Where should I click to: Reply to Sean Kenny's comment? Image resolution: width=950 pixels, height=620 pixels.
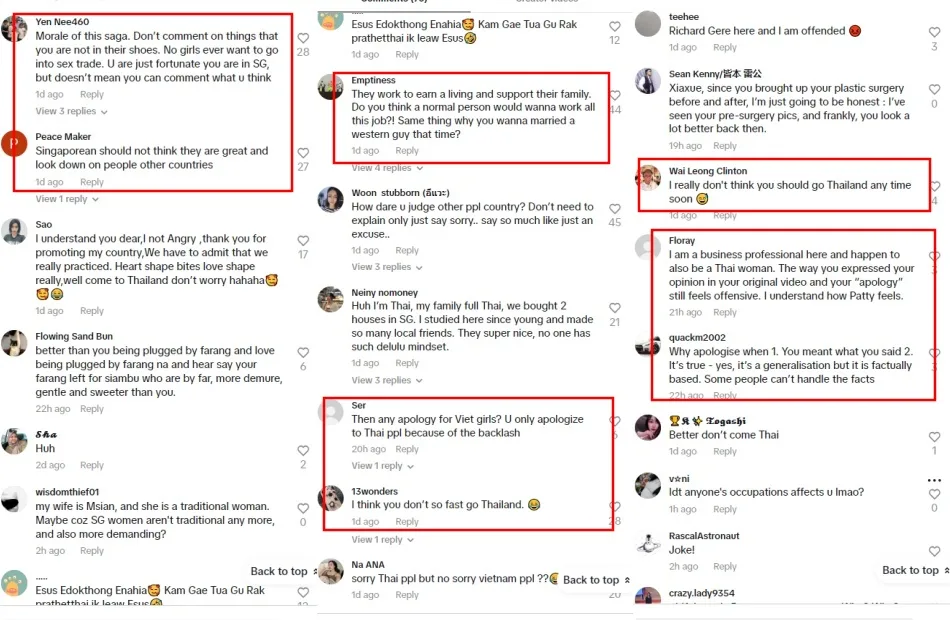click(725, 146)
